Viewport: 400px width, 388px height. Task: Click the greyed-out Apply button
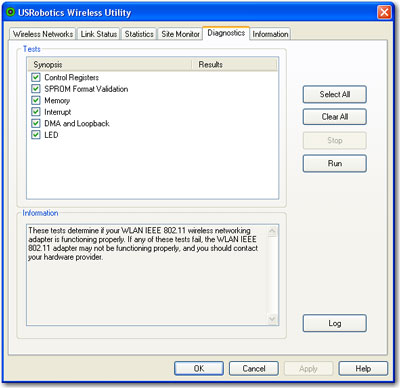pyautogui.click(x=308, y=368)
